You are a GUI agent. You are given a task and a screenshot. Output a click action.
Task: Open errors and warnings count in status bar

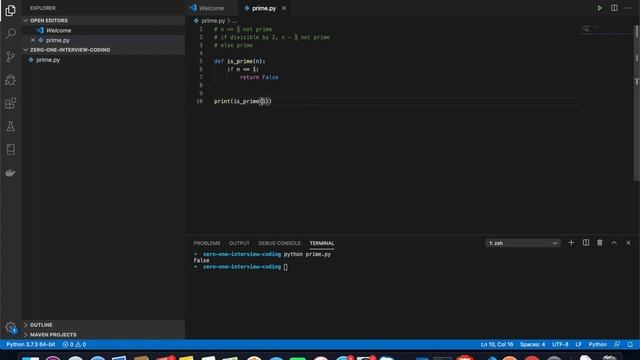[74, 344]
